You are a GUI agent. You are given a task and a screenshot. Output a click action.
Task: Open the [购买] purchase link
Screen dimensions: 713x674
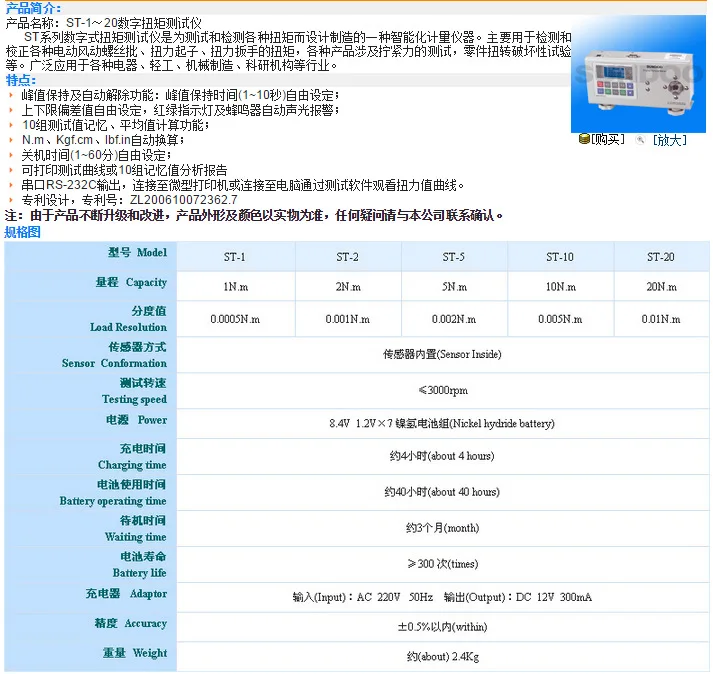pyautogui.click(x=608, y=139)
